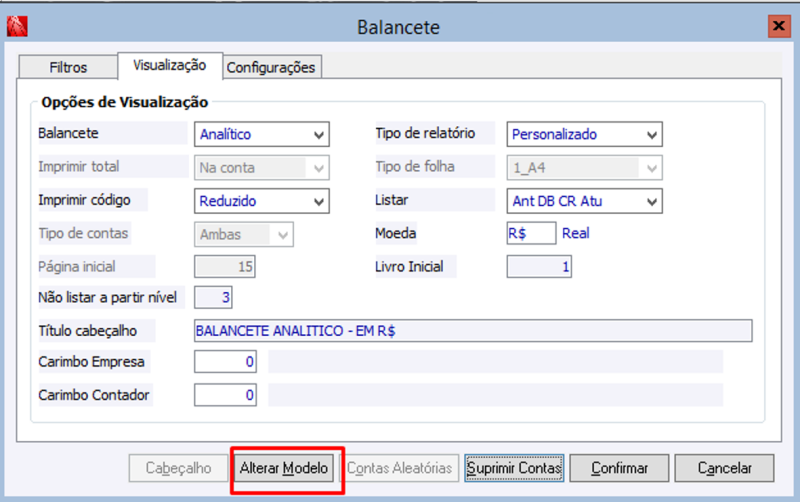Expand the Tipo de folha dropdown
This screenshot has height=502, width=800.
(585, 167)
